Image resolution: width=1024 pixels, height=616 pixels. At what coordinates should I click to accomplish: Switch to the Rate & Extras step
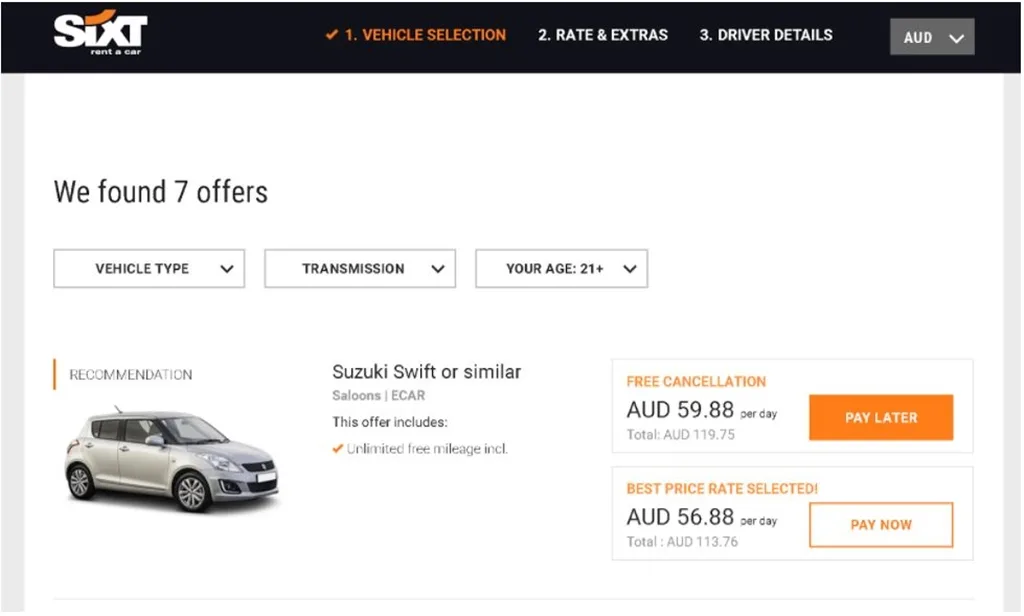click(602, 35)
